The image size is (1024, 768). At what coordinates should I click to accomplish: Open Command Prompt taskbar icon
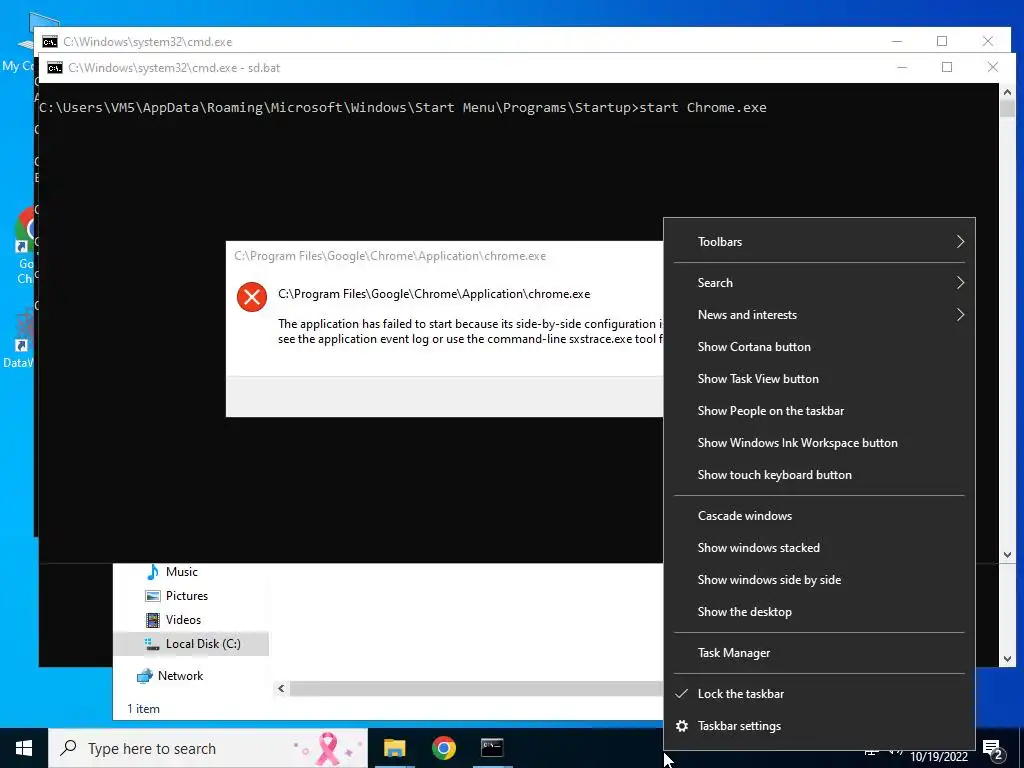(x=492, y=748)
